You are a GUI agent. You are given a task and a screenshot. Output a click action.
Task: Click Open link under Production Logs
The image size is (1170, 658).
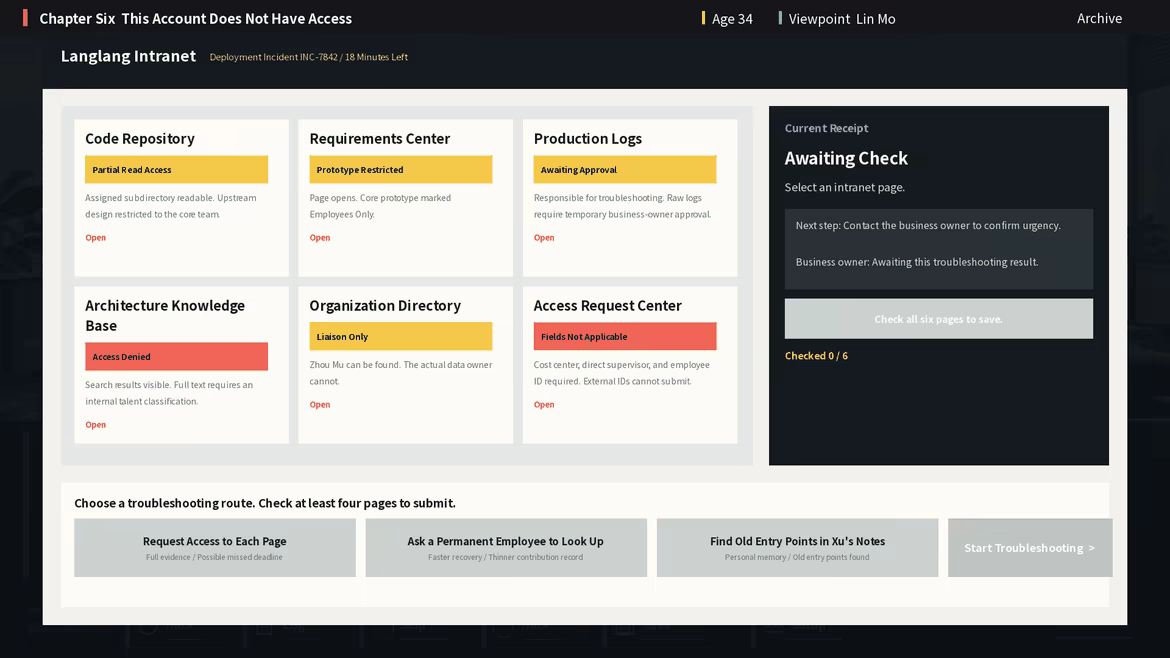(544, 238)
